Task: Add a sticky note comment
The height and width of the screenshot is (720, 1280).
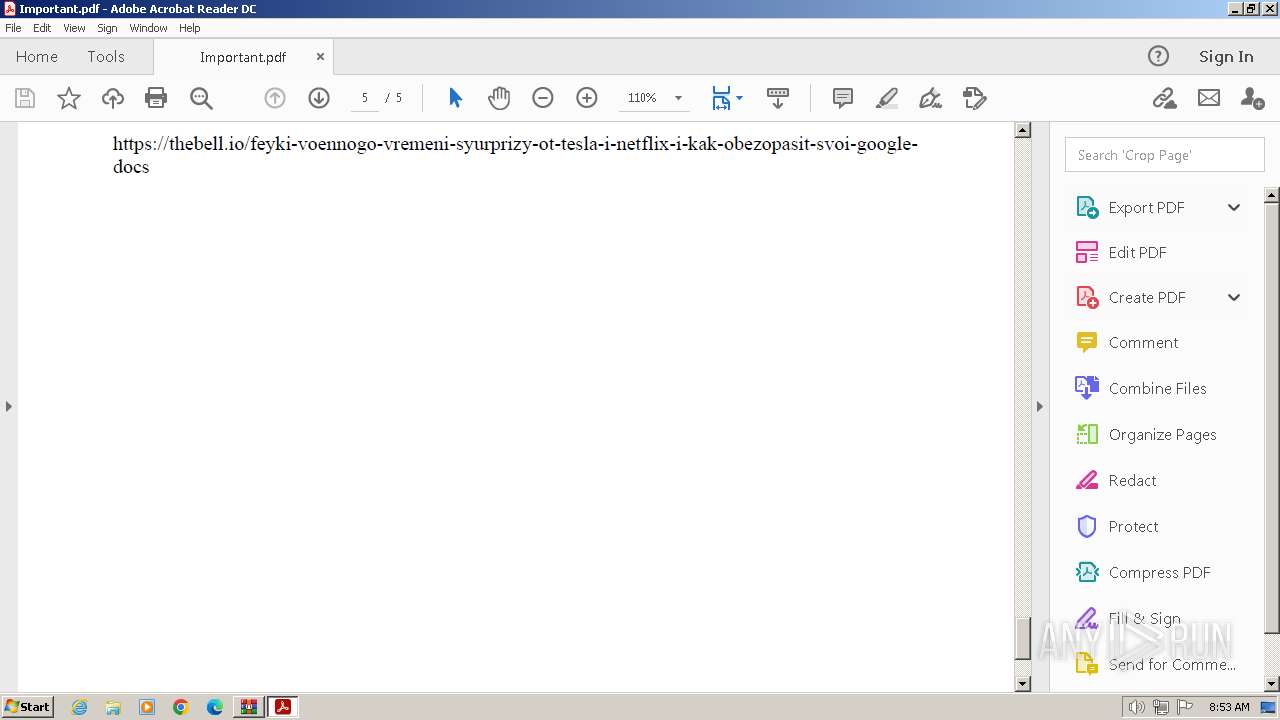Action: 843,98
